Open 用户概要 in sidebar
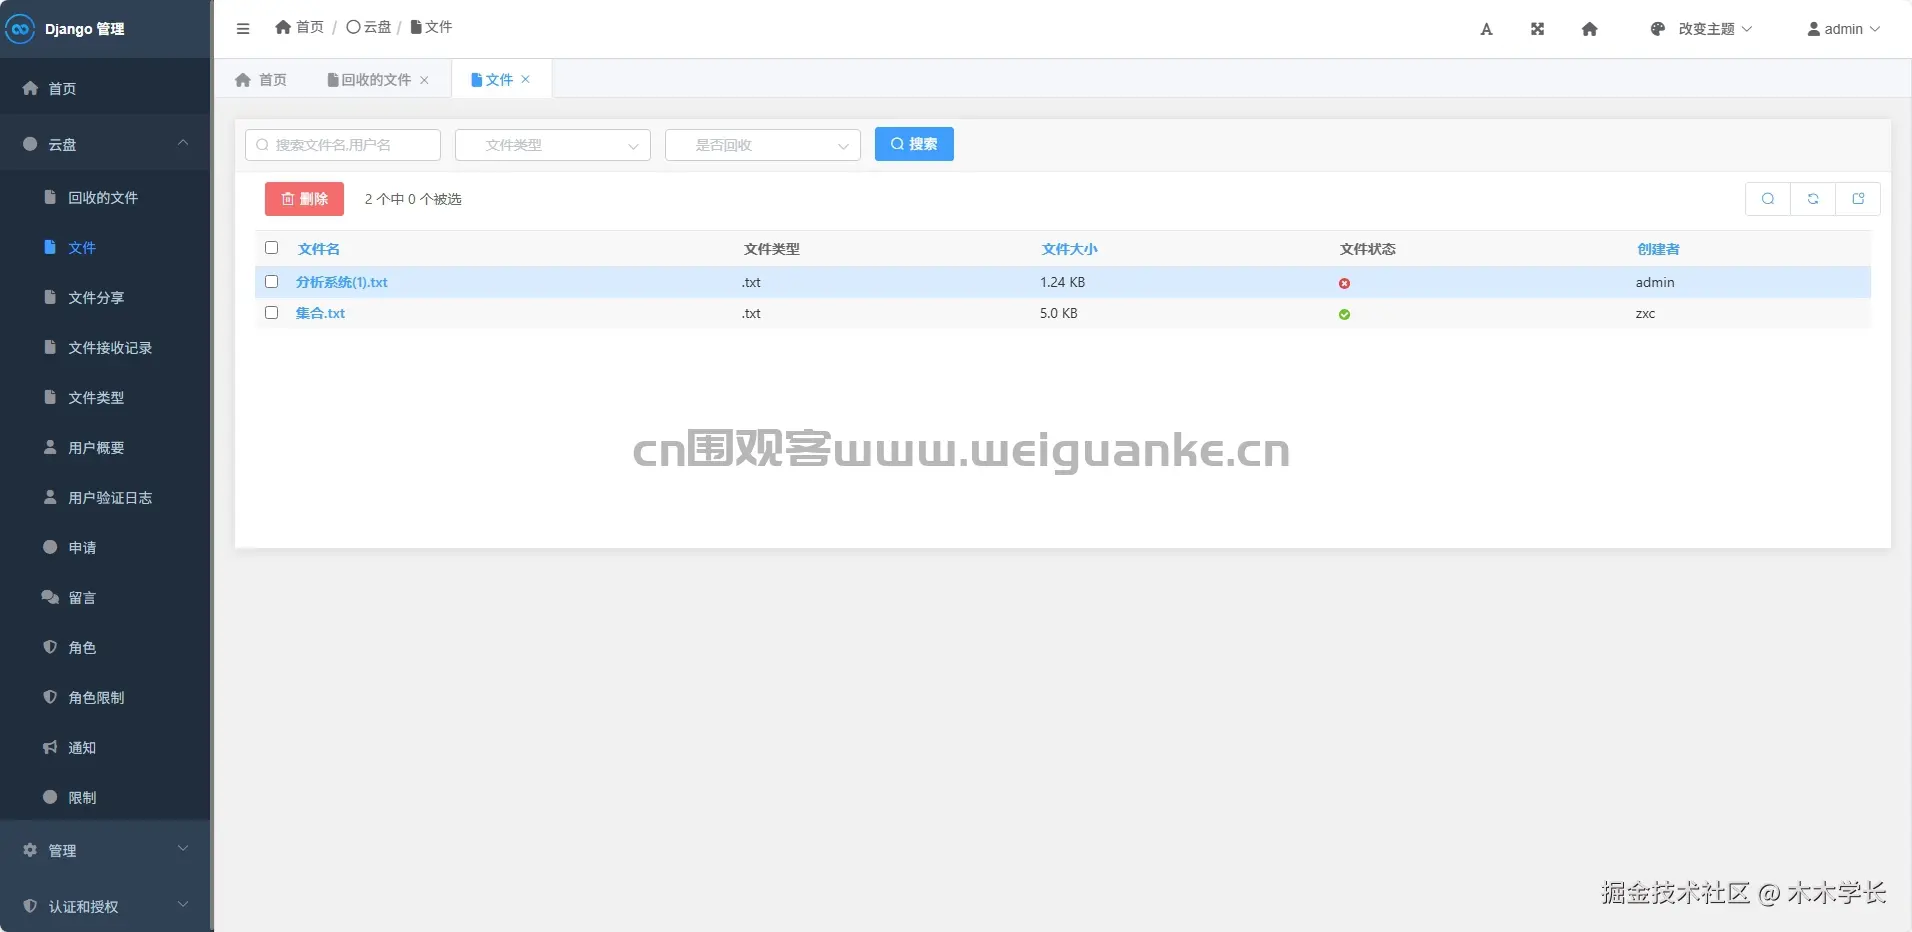 (x=105, y=448)
